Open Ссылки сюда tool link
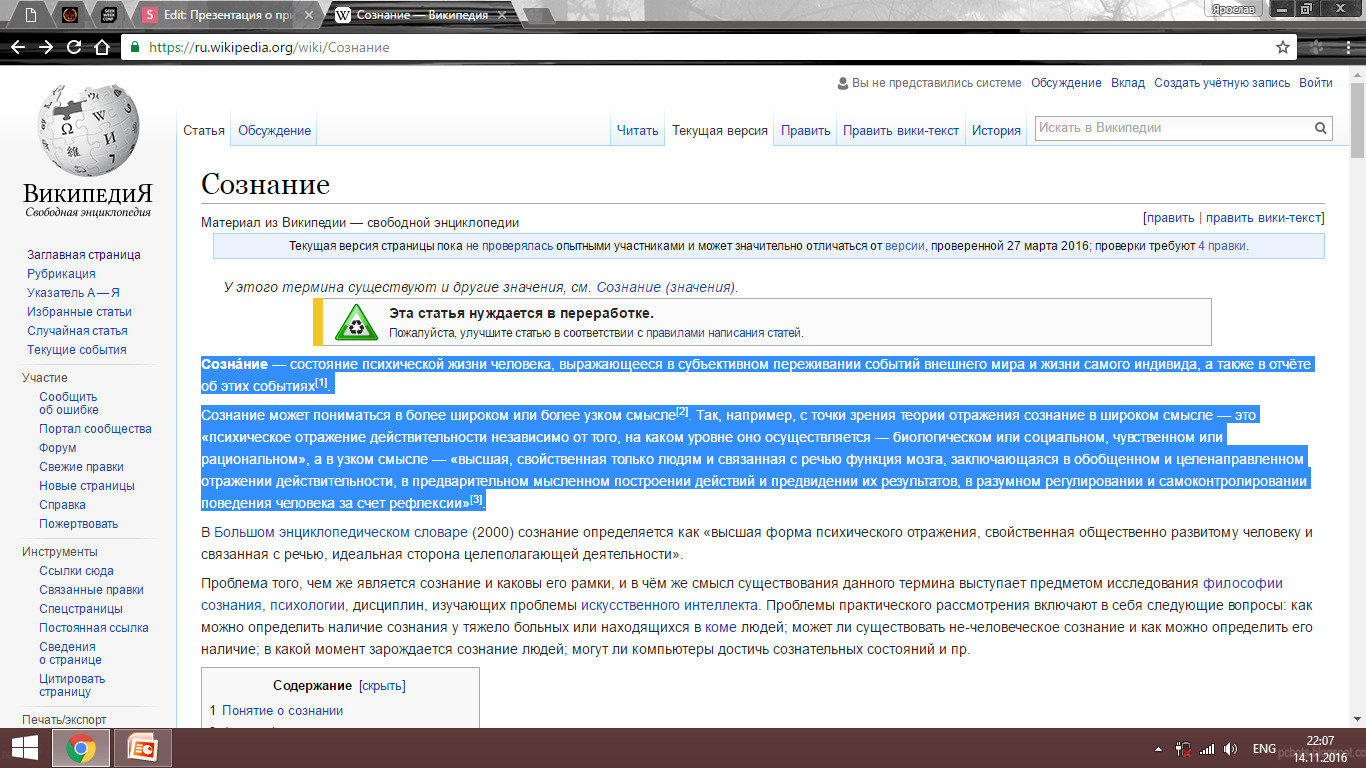The image size is (1366, 768). [x=76, y=571]
